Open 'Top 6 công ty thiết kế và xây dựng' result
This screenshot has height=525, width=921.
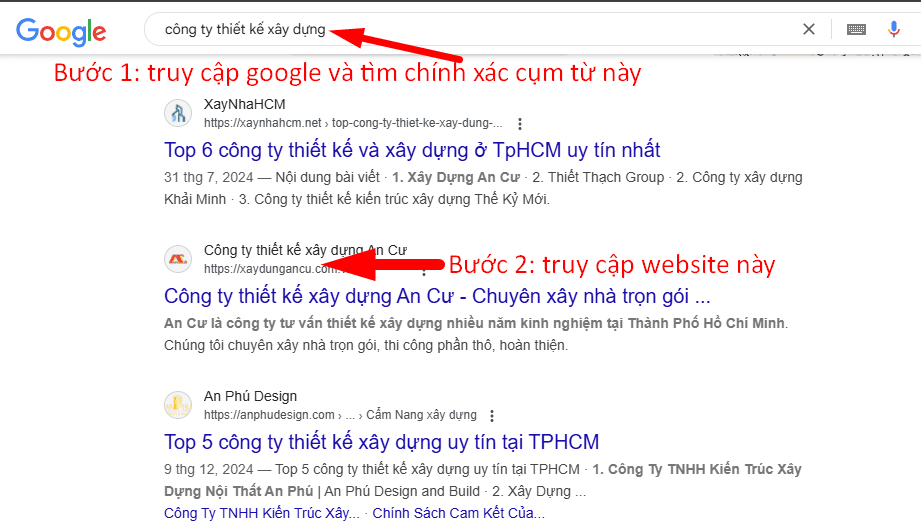[x=412, y=150]
